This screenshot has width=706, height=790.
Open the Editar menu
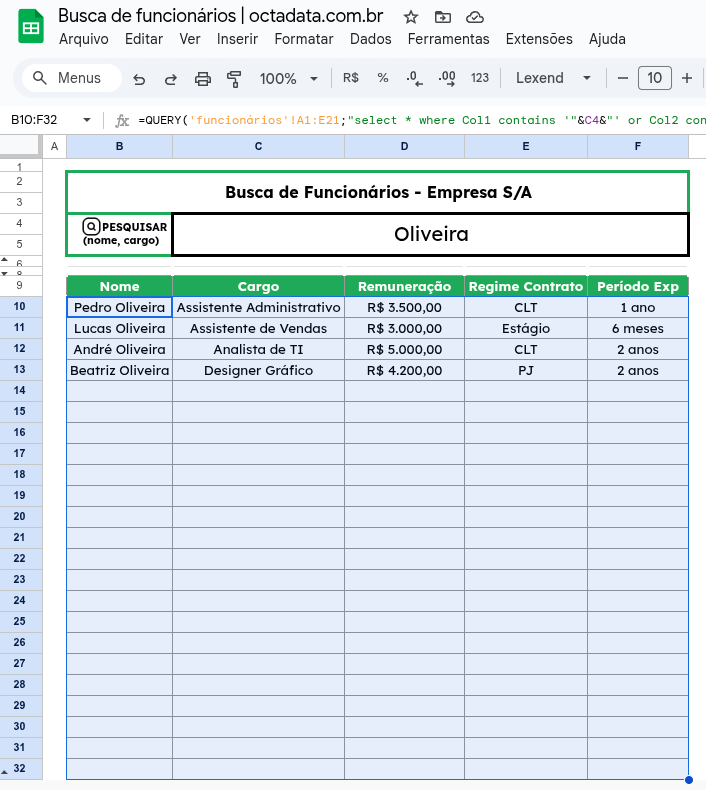tap(144, 39)
